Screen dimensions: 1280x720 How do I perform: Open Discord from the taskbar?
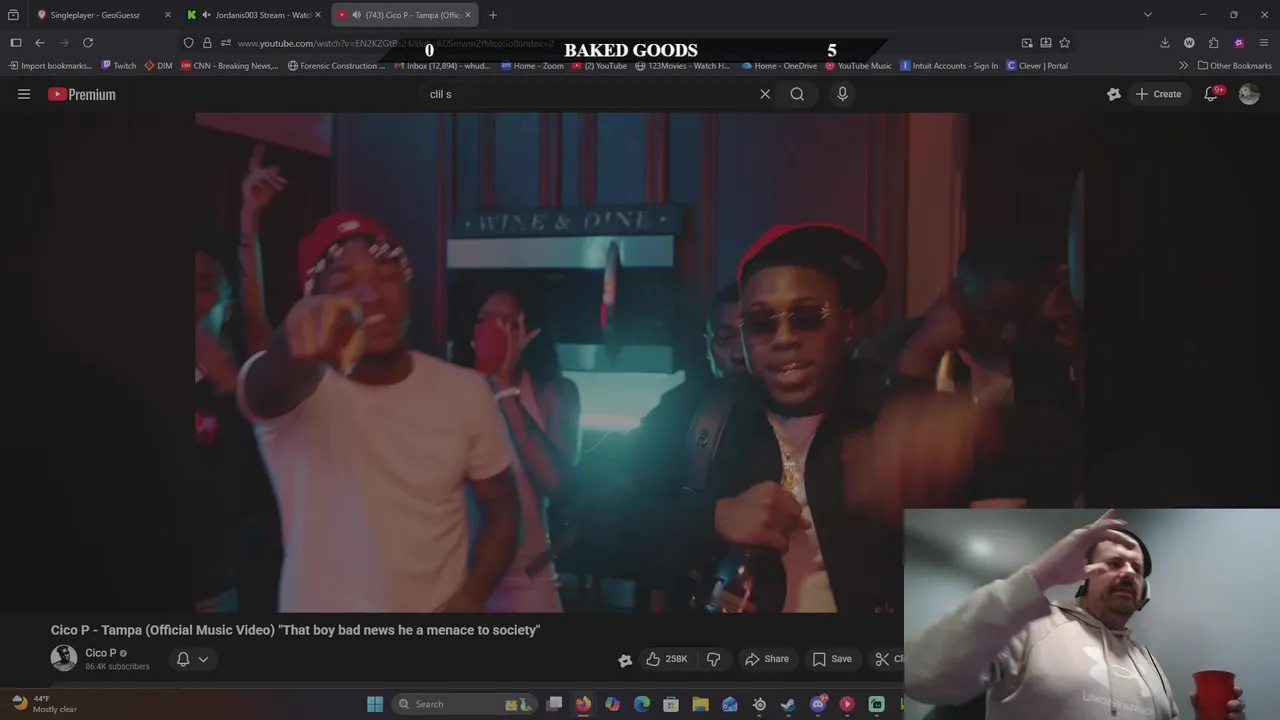[818, 704]
